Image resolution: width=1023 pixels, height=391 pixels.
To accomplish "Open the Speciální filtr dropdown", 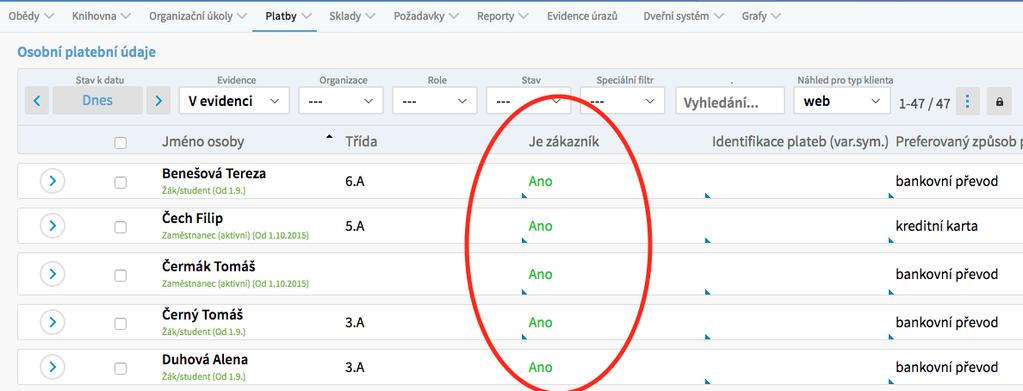I will point(622,101).
